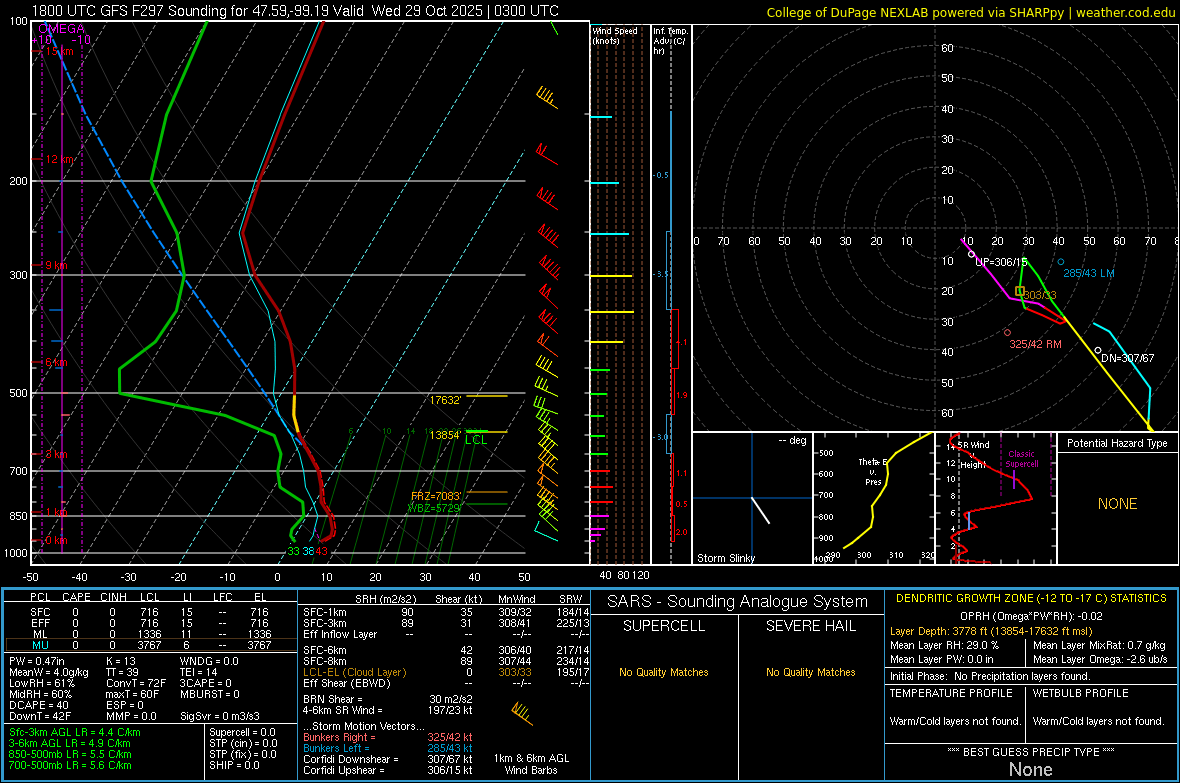The height and width of the screenshot is (783, 1180).
Task: Click the UP=306/15 hodograph label
Action: tap(1001, 262)
